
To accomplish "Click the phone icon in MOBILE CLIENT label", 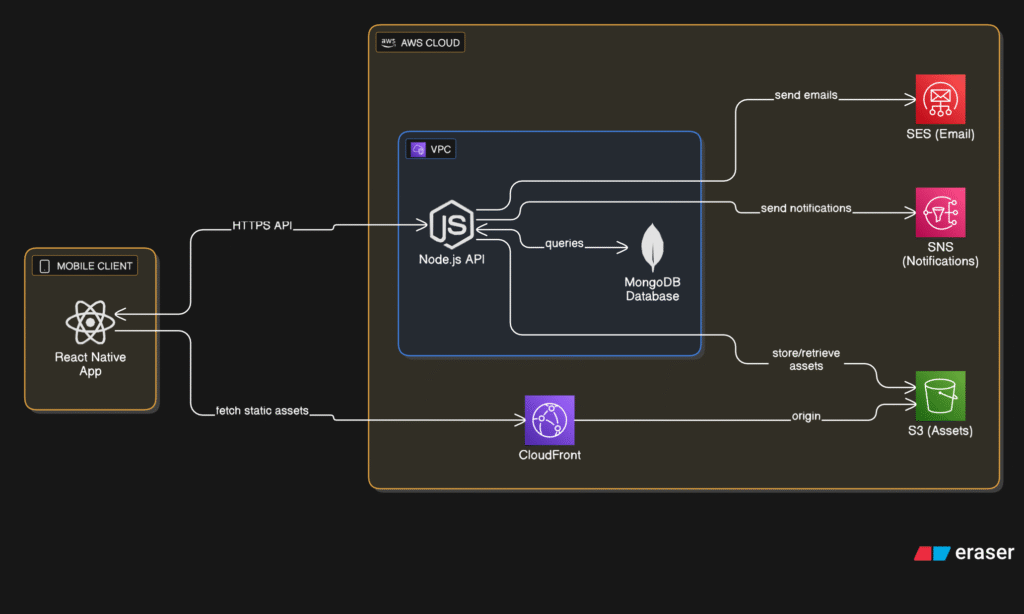I will coord(44,266).
